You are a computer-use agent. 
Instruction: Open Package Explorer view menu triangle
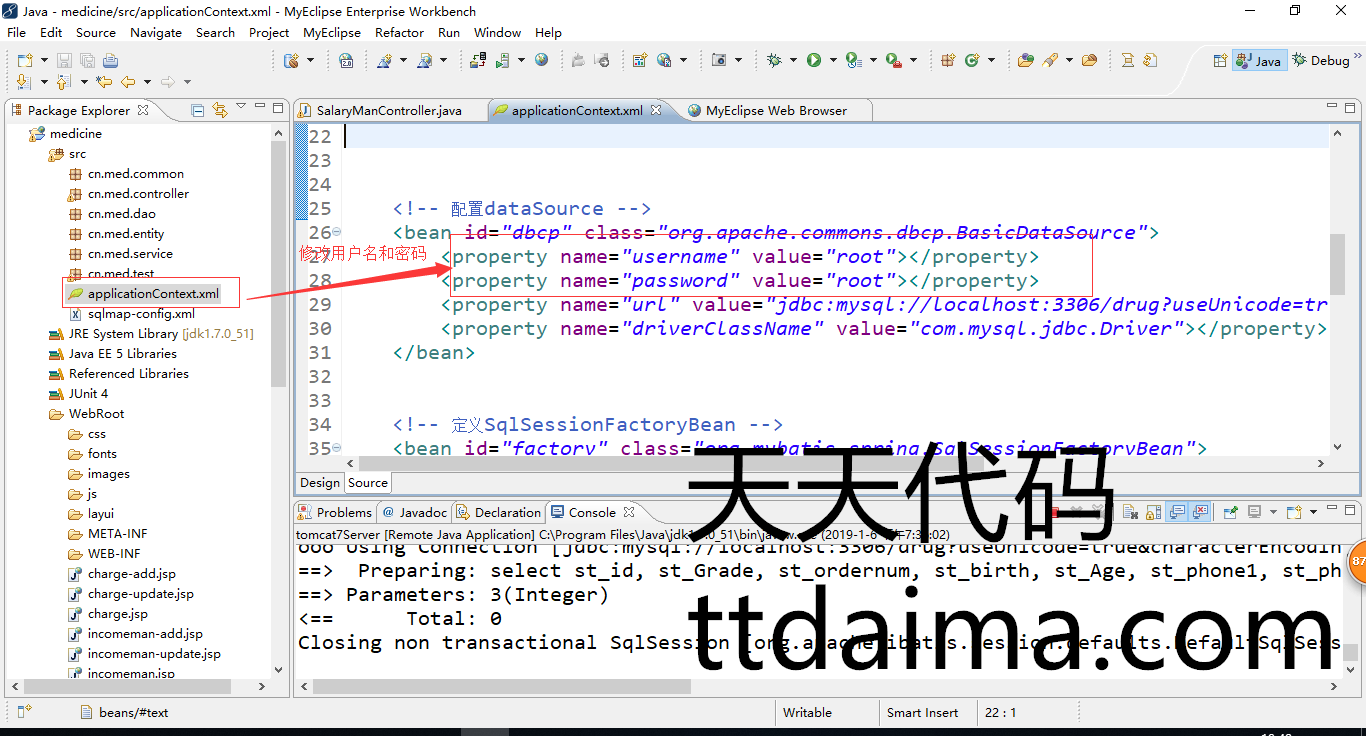click(x=243, y=109)
